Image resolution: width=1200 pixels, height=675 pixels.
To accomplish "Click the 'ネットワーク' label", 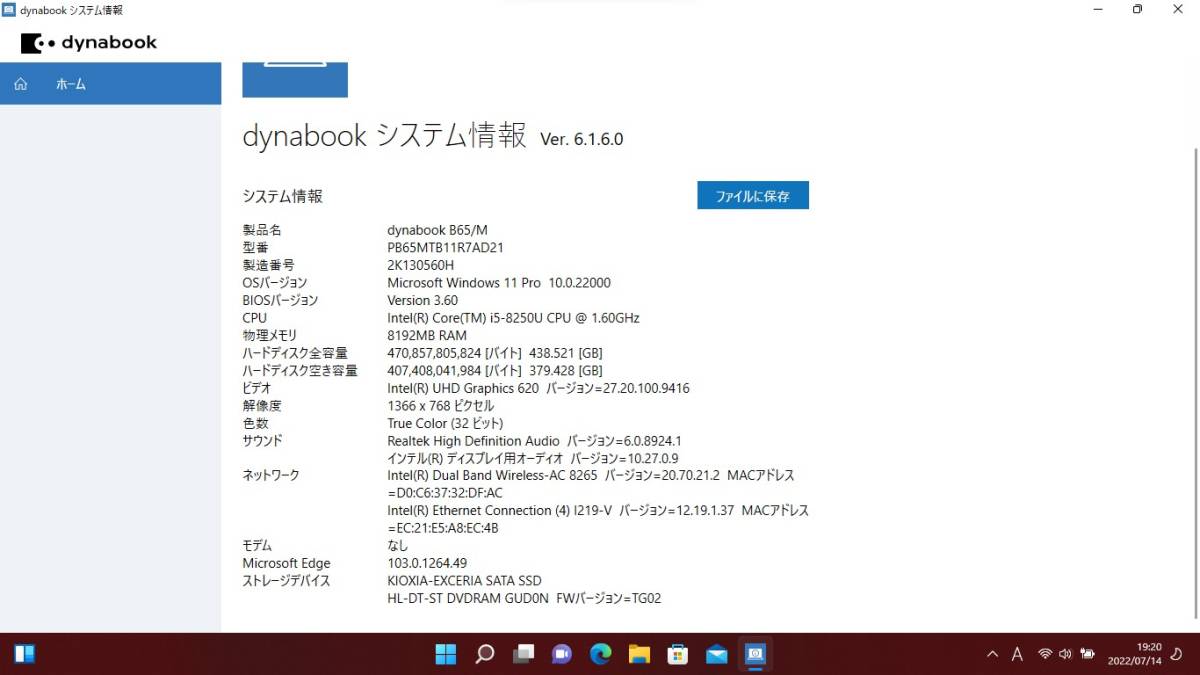I will point(271,476).
